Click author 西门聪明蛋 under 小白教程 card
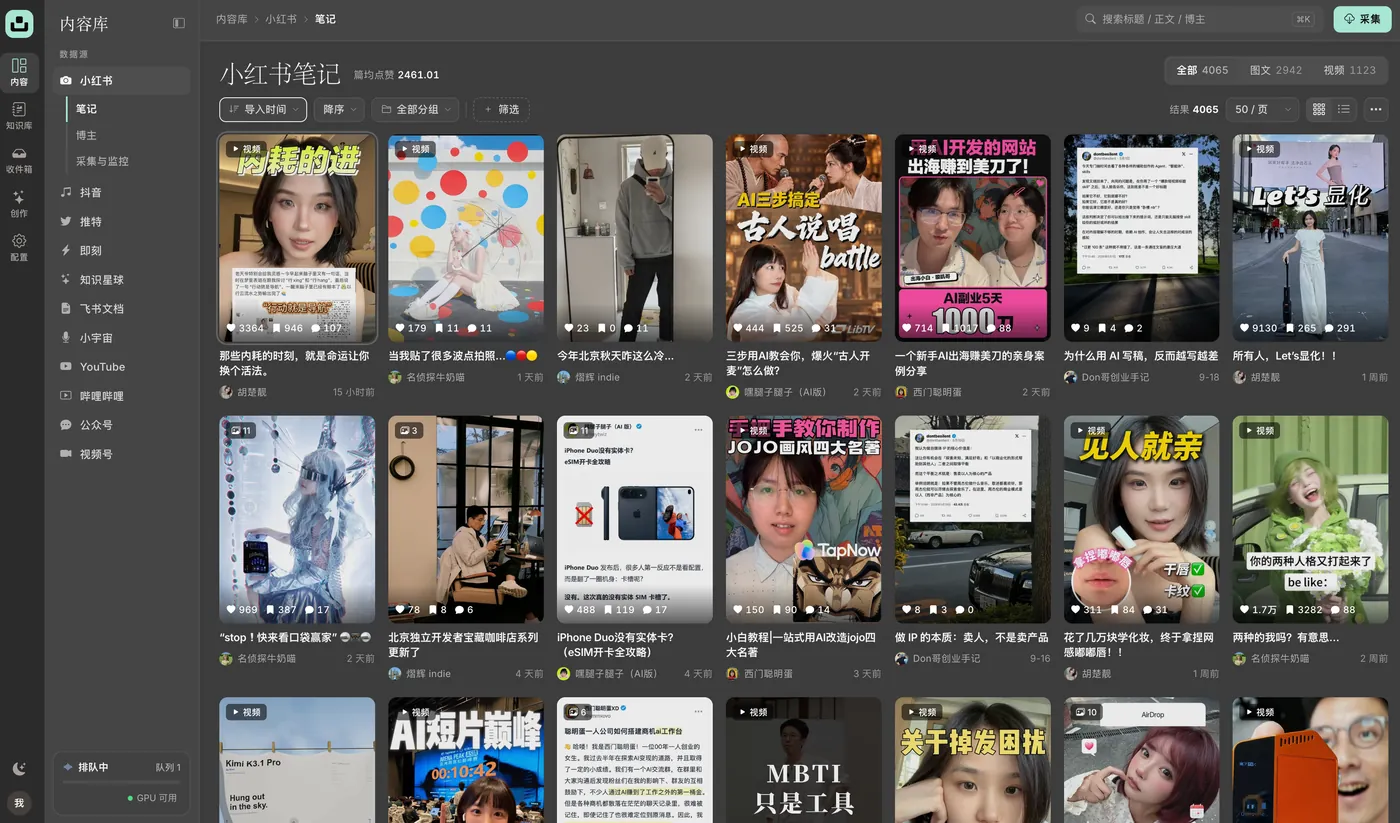The height and width of the screenshot is (823, 1400). click(768, 674)
